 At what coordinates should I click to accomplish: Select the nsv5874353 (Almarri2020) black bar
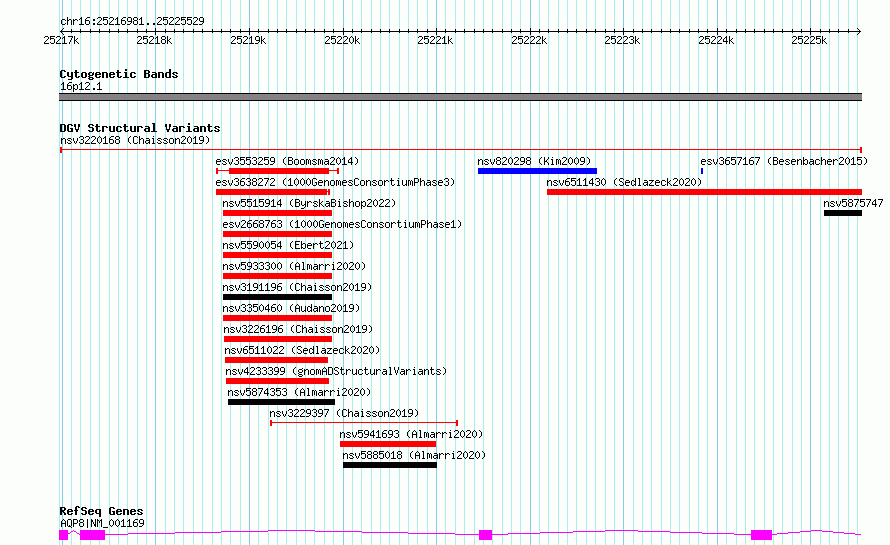click(x=281, y=402)
